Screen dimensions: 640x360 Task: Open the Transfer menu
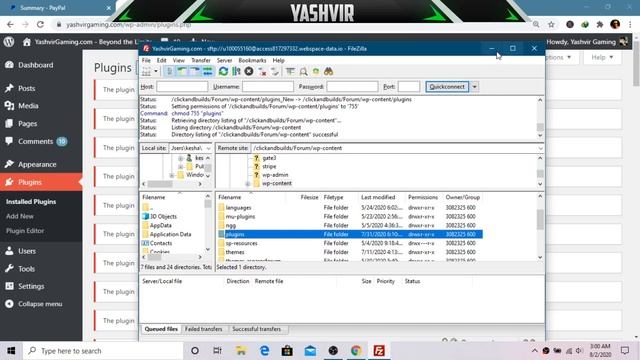click(x=201, y=60)
